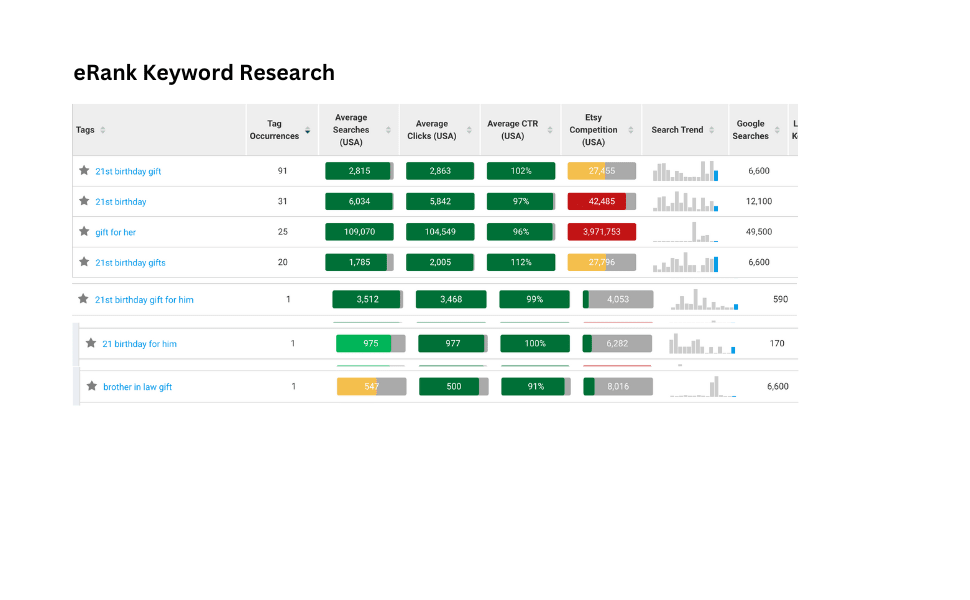Click the 49,500 Google searches value
The width and height of the screenshot is (970, 600).
(x=759, y=231)
